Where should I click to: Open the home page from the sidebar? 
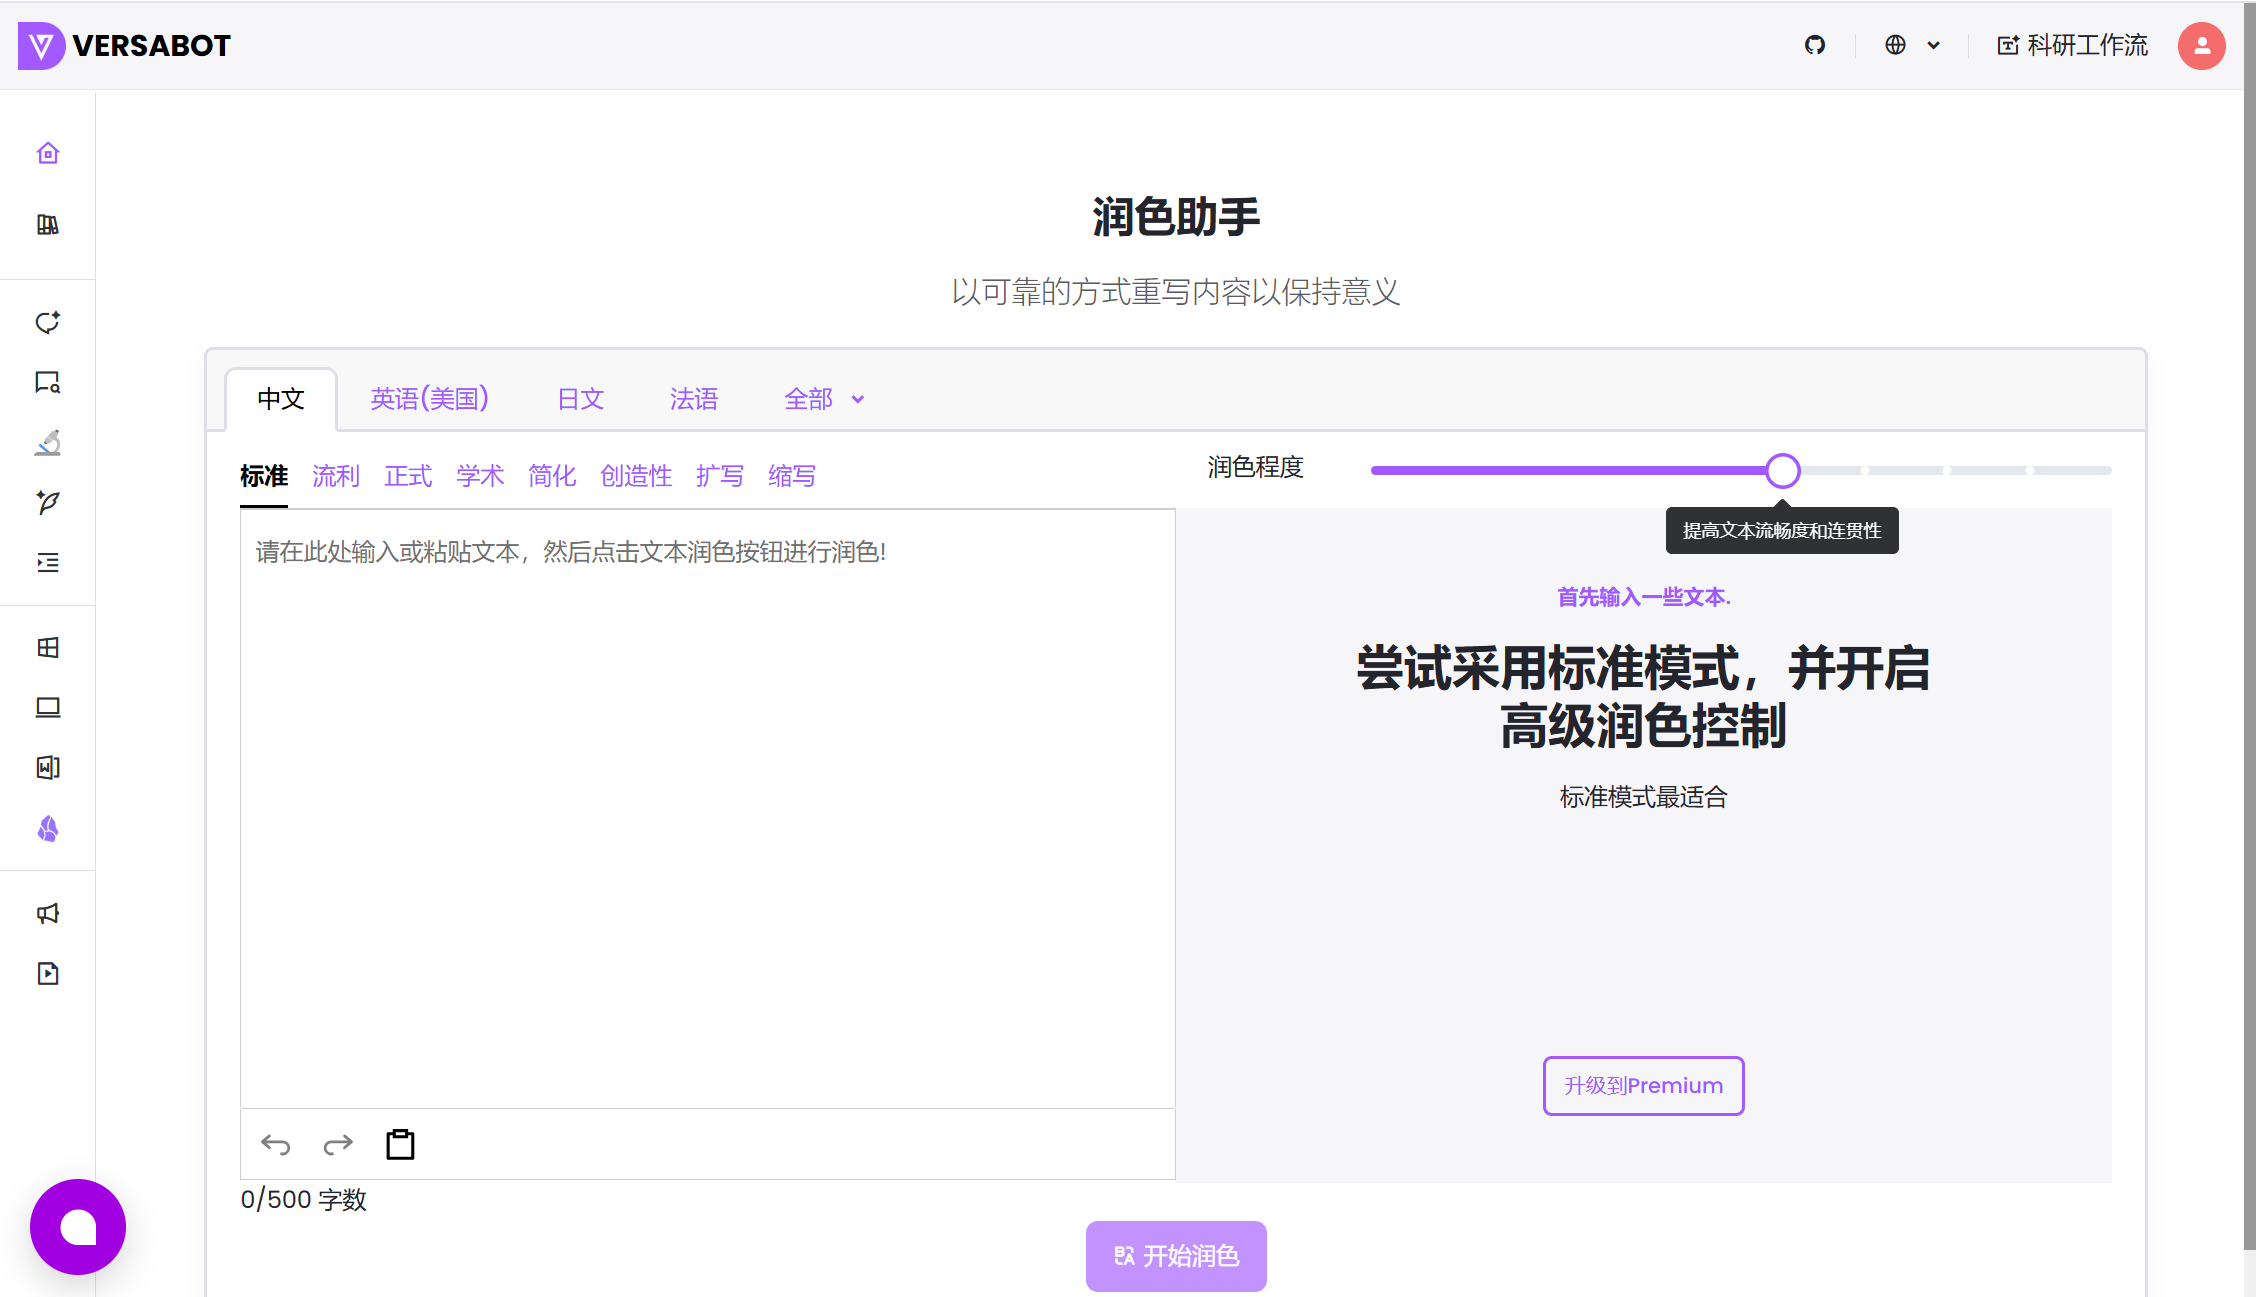click(47, 153)
